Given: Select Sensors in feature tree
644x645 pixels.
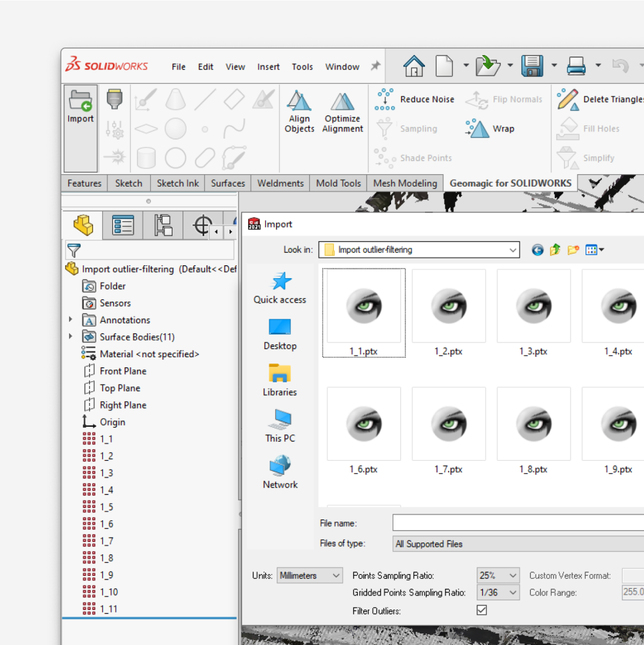Looking at the screenshot, I should pyautogui.click(x=107, y=303).
